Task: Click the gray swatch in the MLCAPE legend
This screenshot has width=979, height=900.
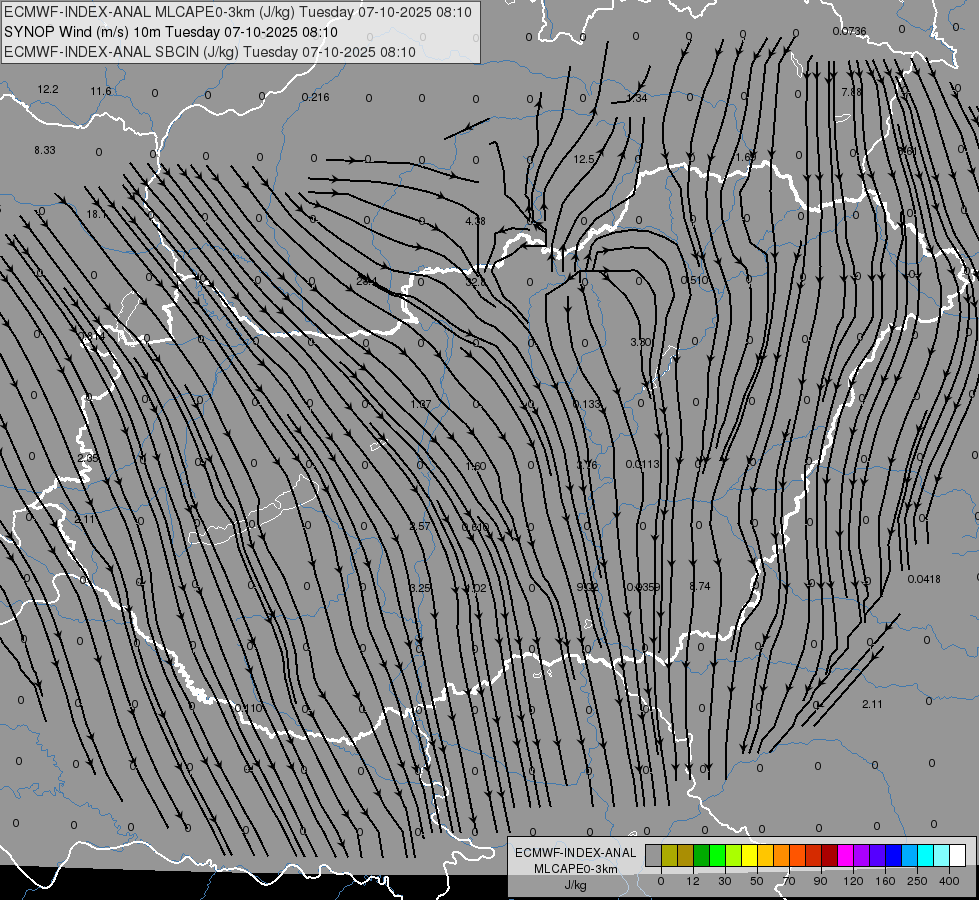Action: pyautogui.click(x=653, y=855)
